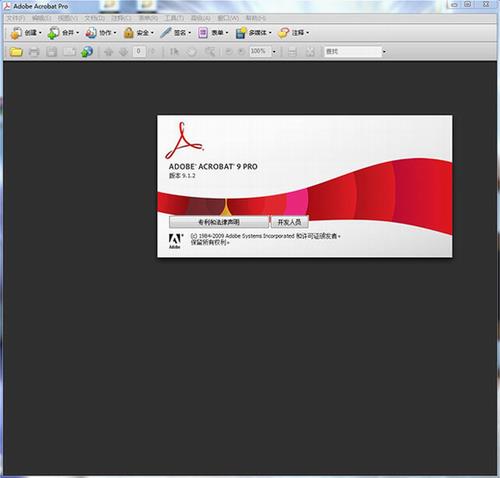Click the Print icon in toolbar
Viewport: 500px width, 478px height.
tap(34, 52)
